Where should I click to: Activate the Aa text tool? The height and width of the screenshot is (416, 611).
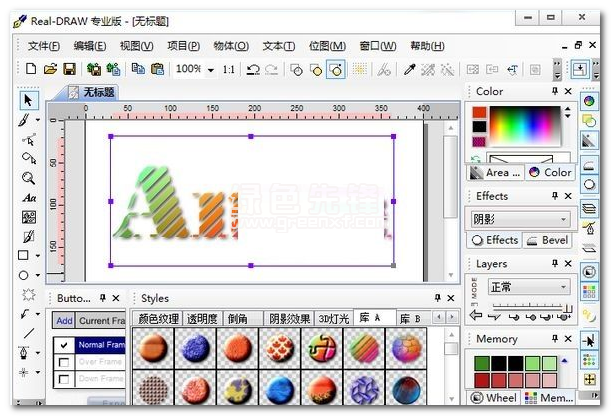click(29, 198)
